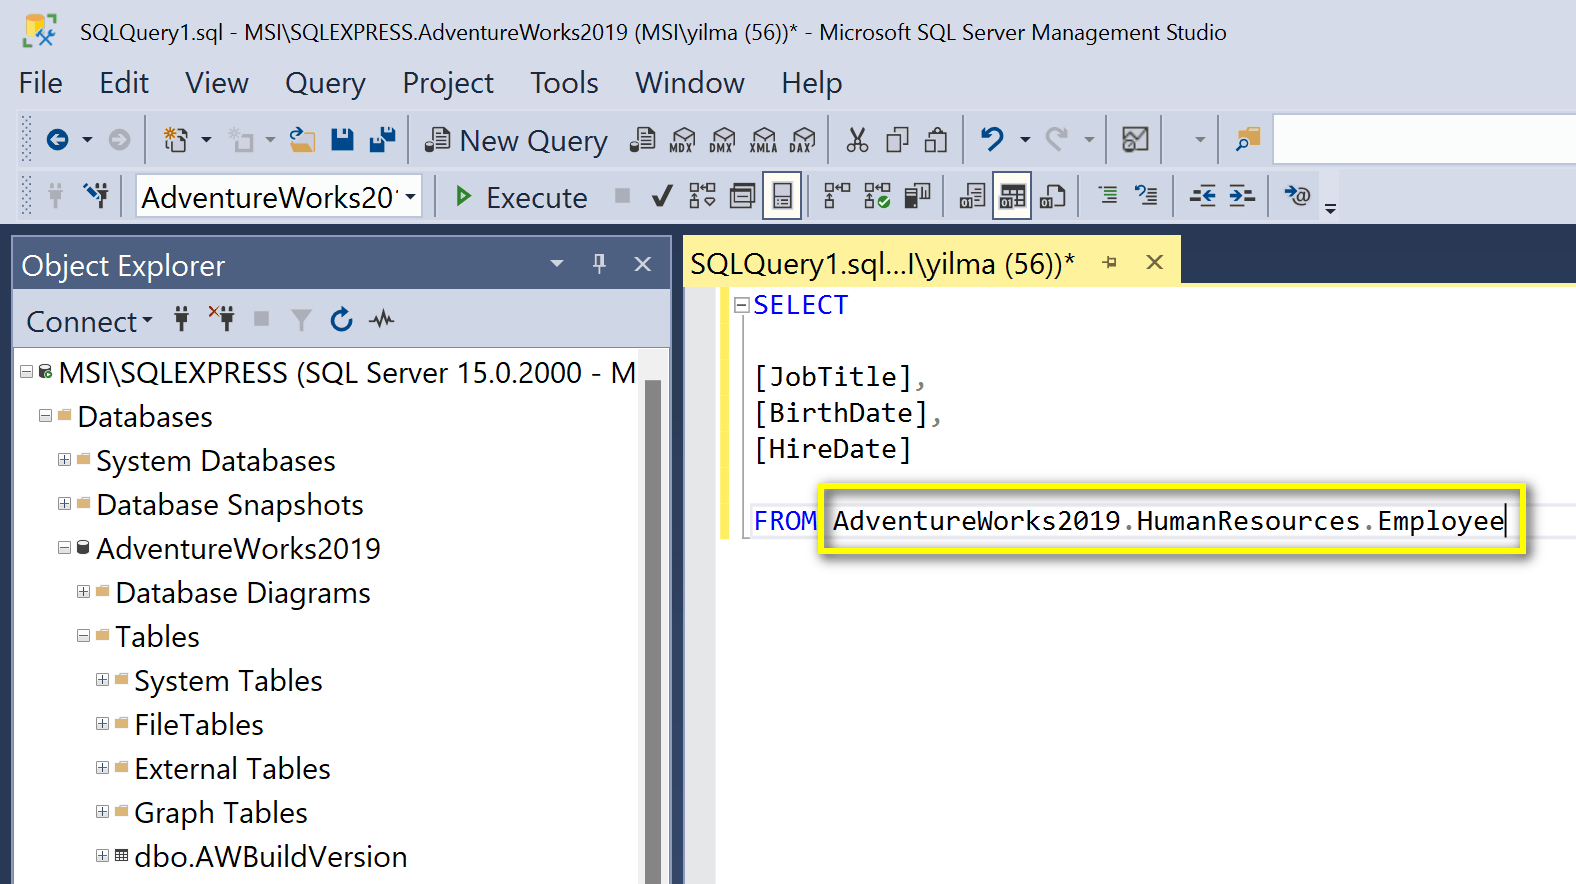Switch to Results to File
The height and width of the screenshot is (884, 1576).
(1052, 196)
